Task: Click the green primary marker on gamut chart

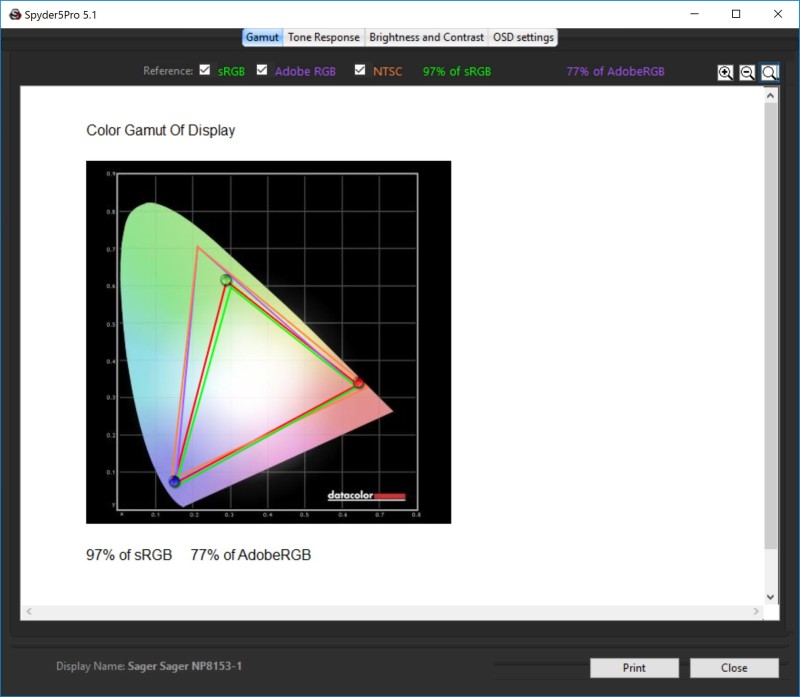Action: click(226, 280)
